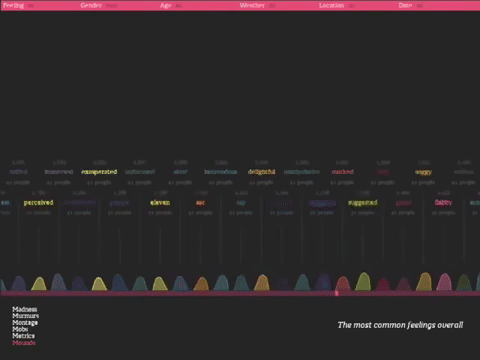The width and height of the screenshot is (480, 360).
Task: Click the 'eleven' feeling label
Action: (160, 203)
